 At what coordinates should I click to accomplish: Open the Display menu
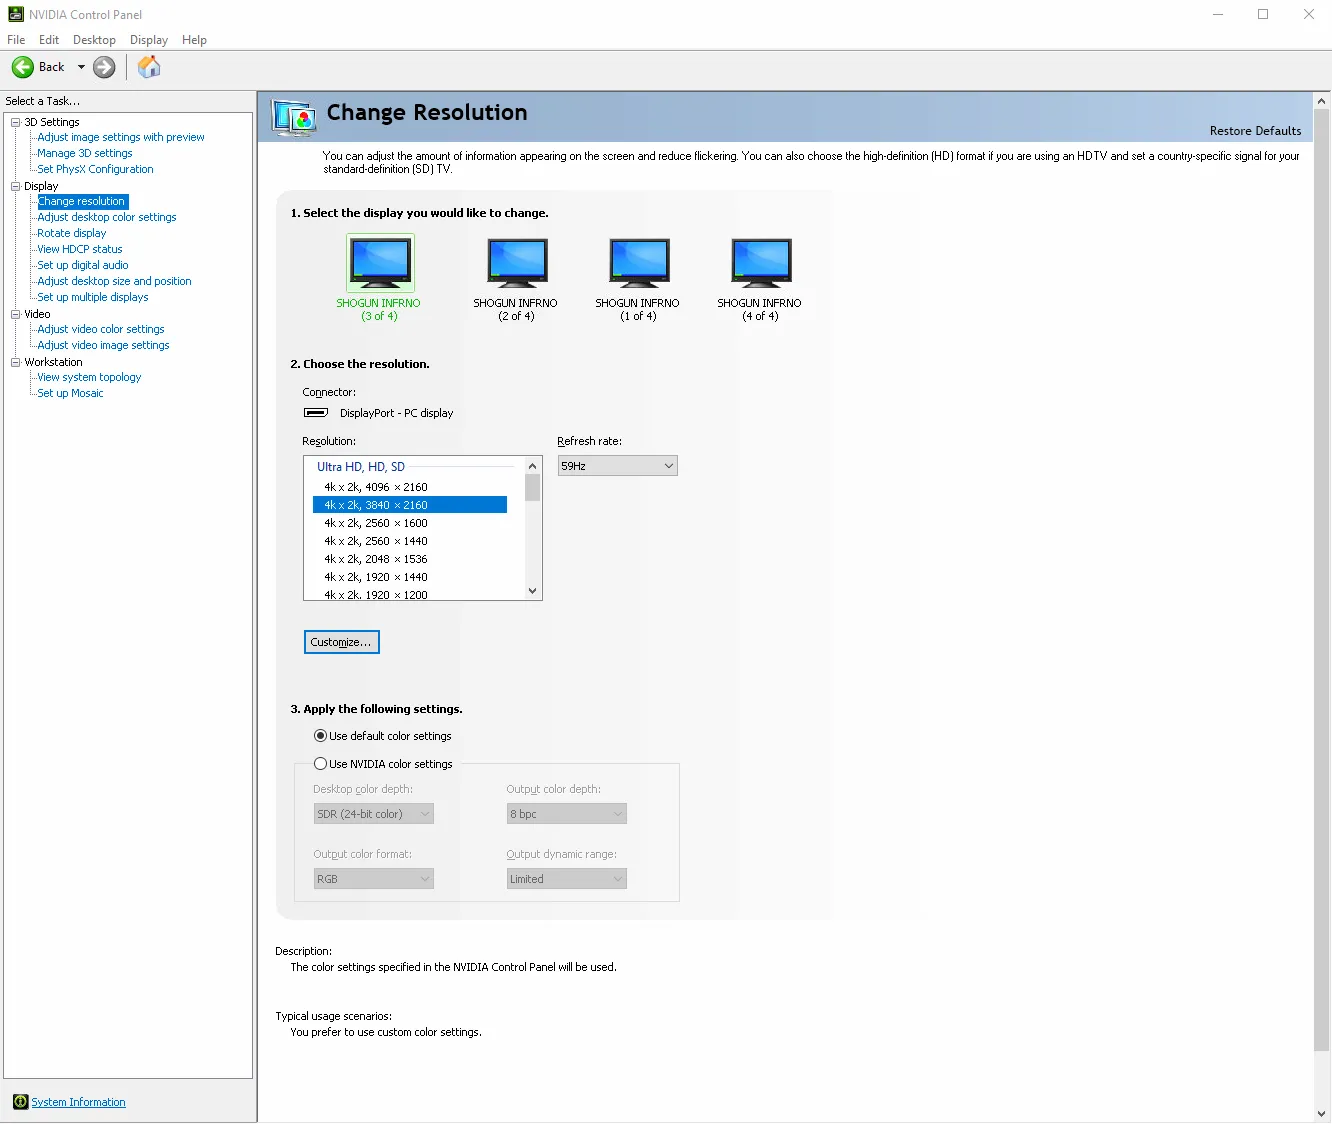click(x=149, y=40)
